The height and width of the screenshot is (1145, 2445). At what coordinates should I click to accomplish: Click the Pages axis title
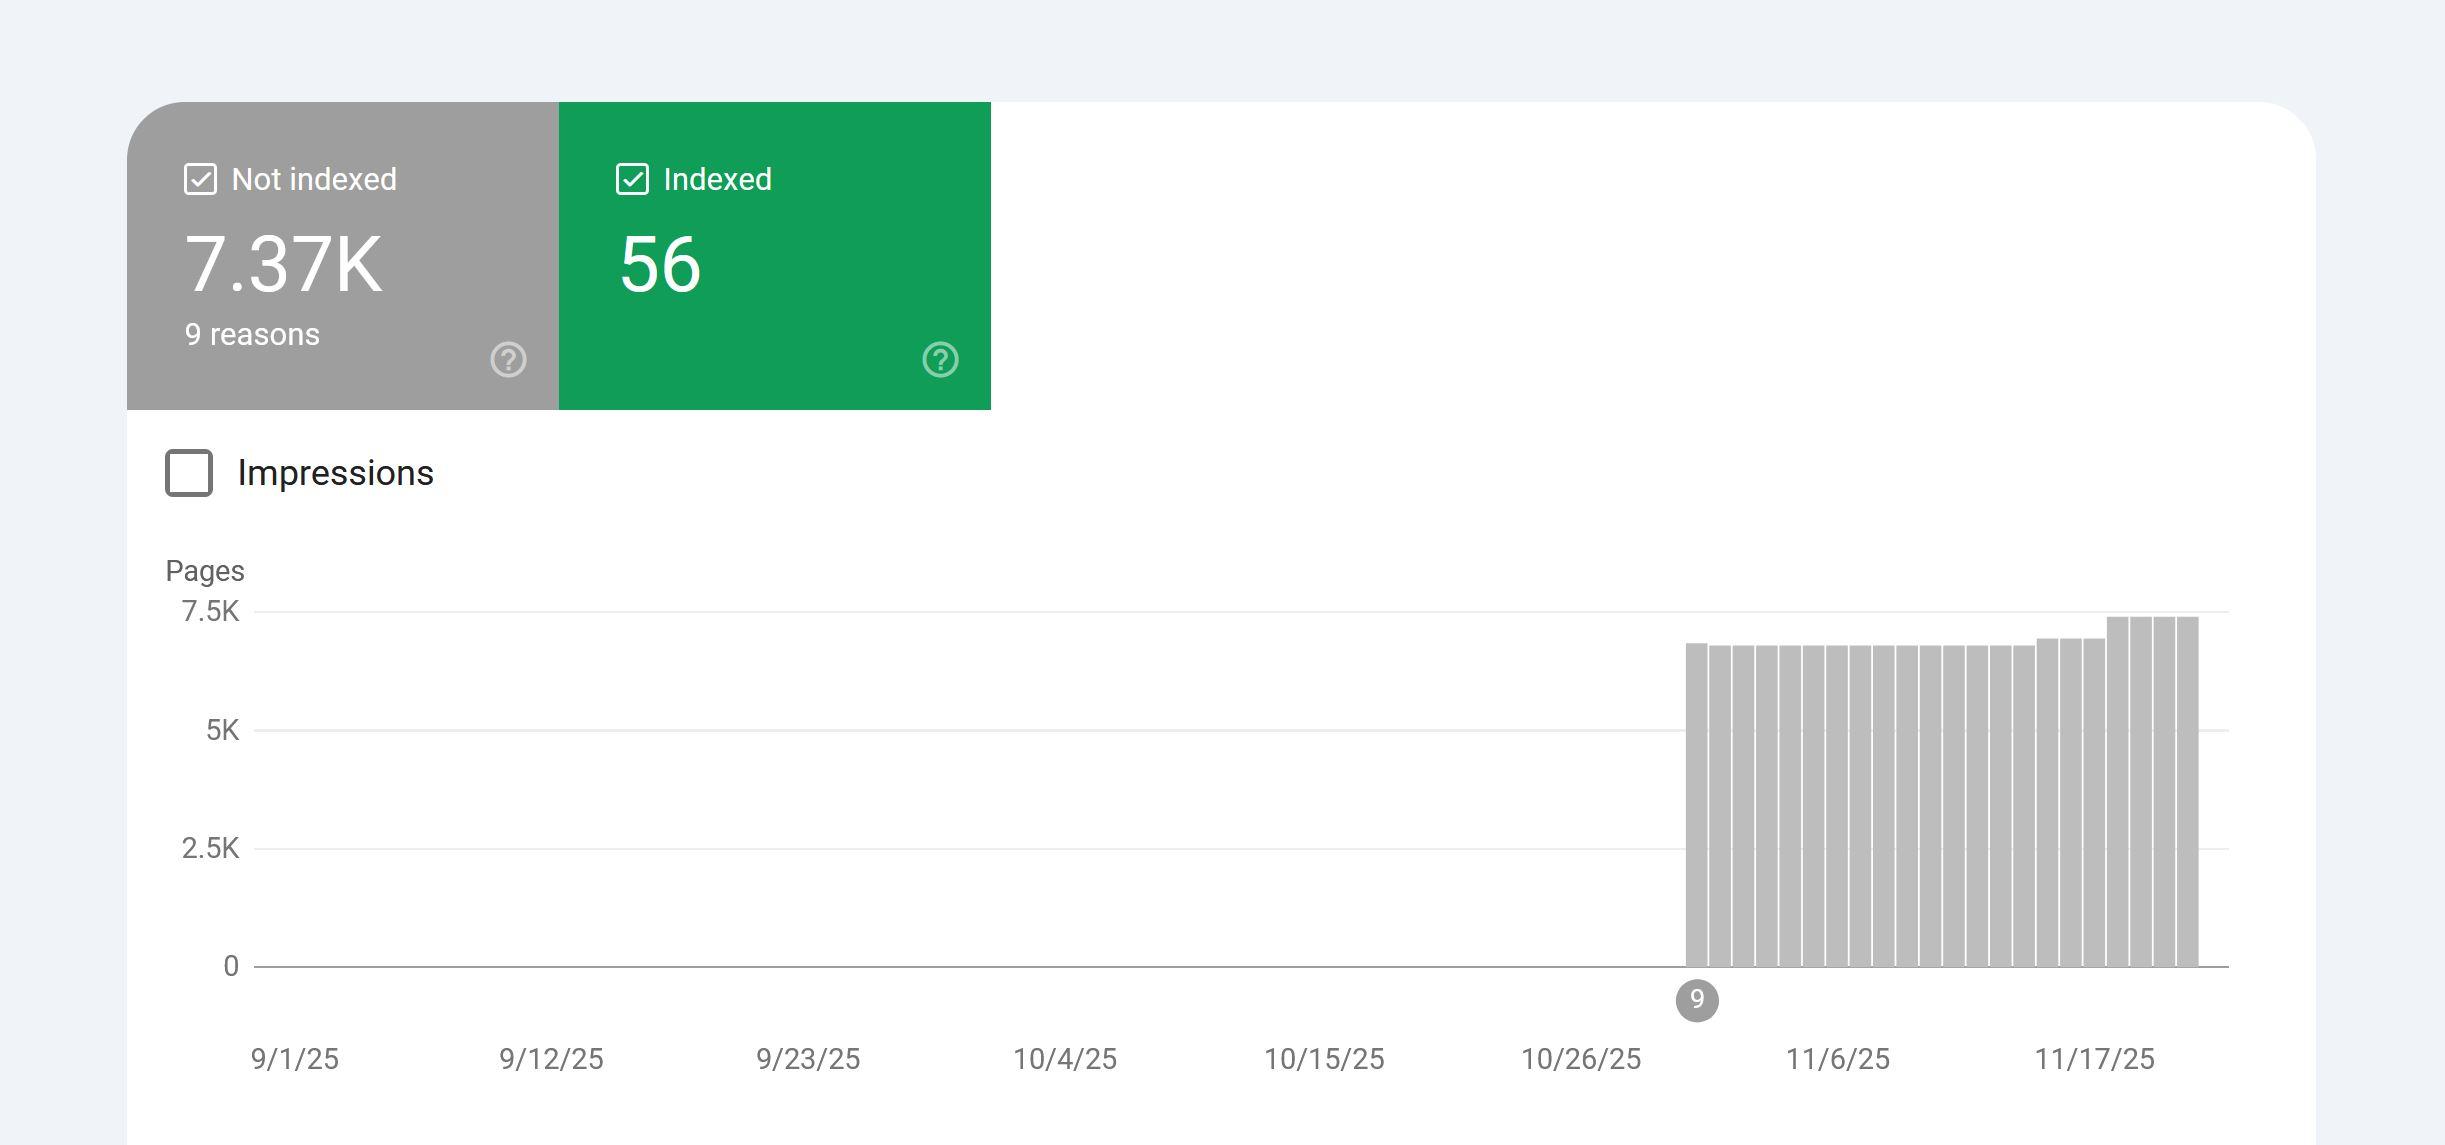pyautogui.click(x=205, y=571)
